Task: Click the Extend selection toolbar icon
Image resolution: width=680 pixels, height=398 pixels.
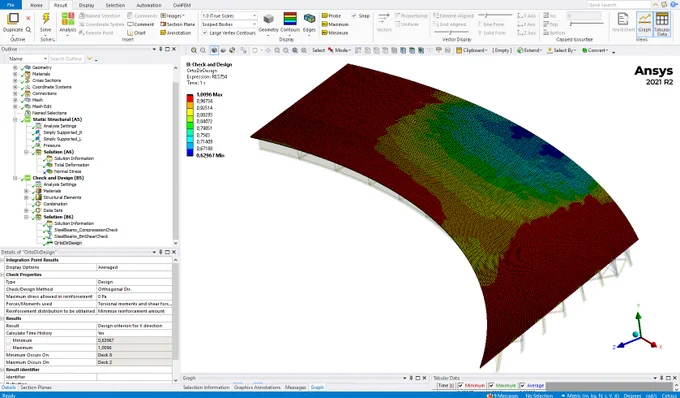Action: pos(529,50)
